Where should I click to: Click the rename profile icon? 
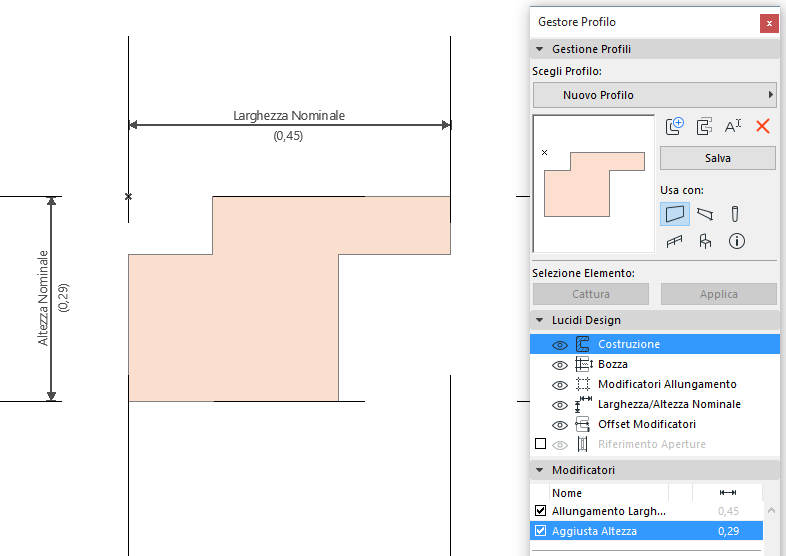[x=733, y=126]
